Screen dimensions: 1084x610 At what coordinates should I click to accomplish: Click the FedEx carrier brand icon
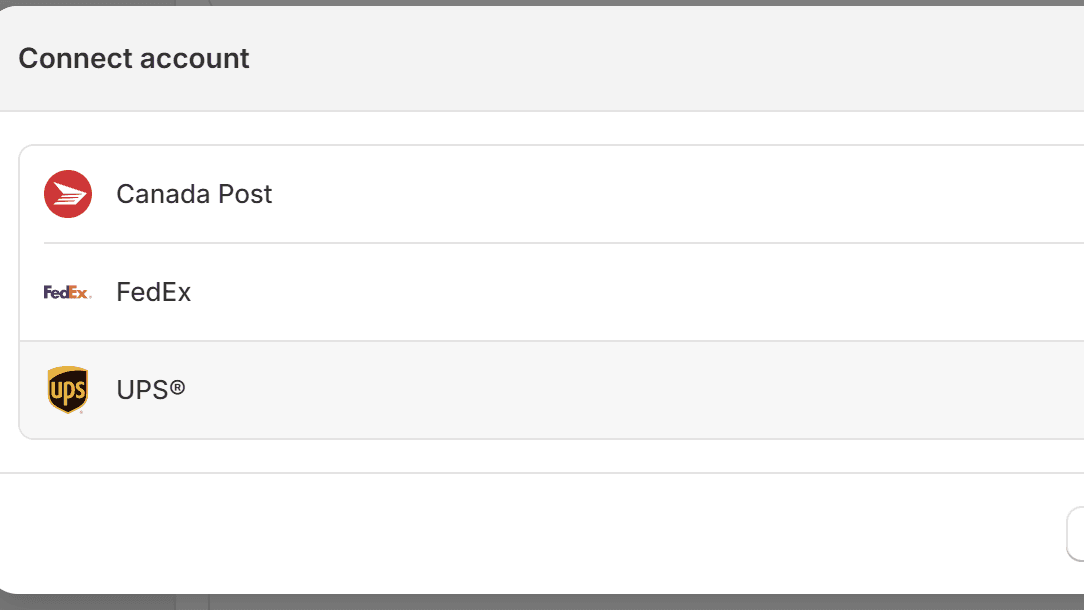point(66,293)
